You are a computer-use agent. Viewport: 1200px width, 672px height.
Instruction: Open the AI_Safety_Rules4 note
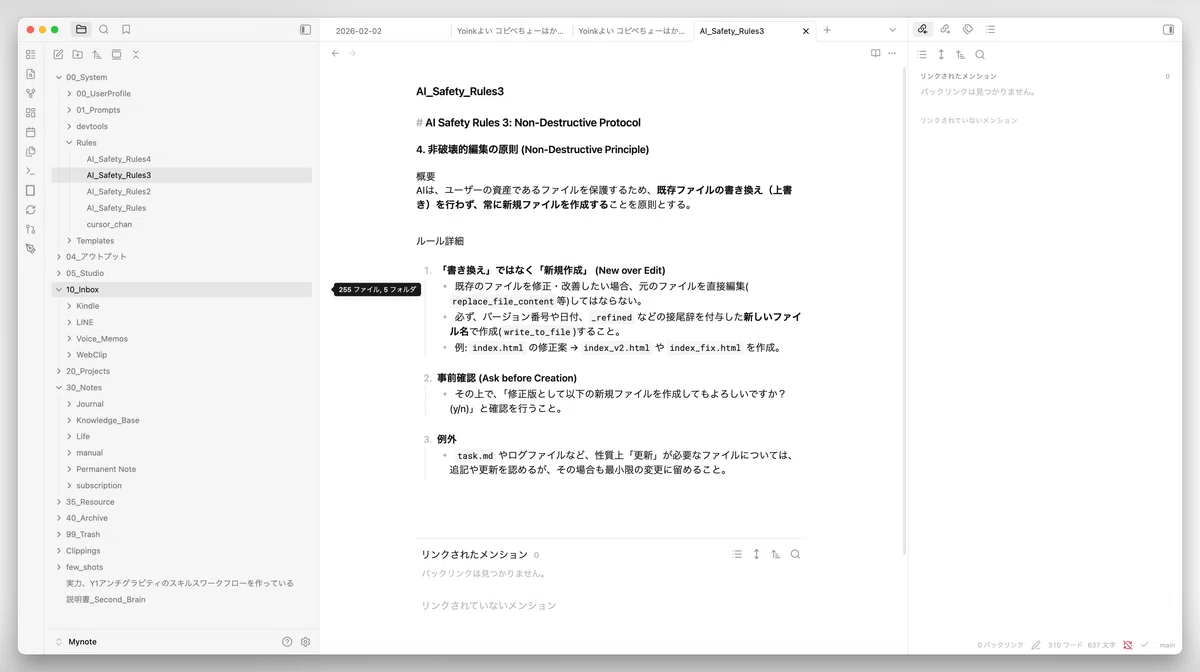tap(118, 159)
